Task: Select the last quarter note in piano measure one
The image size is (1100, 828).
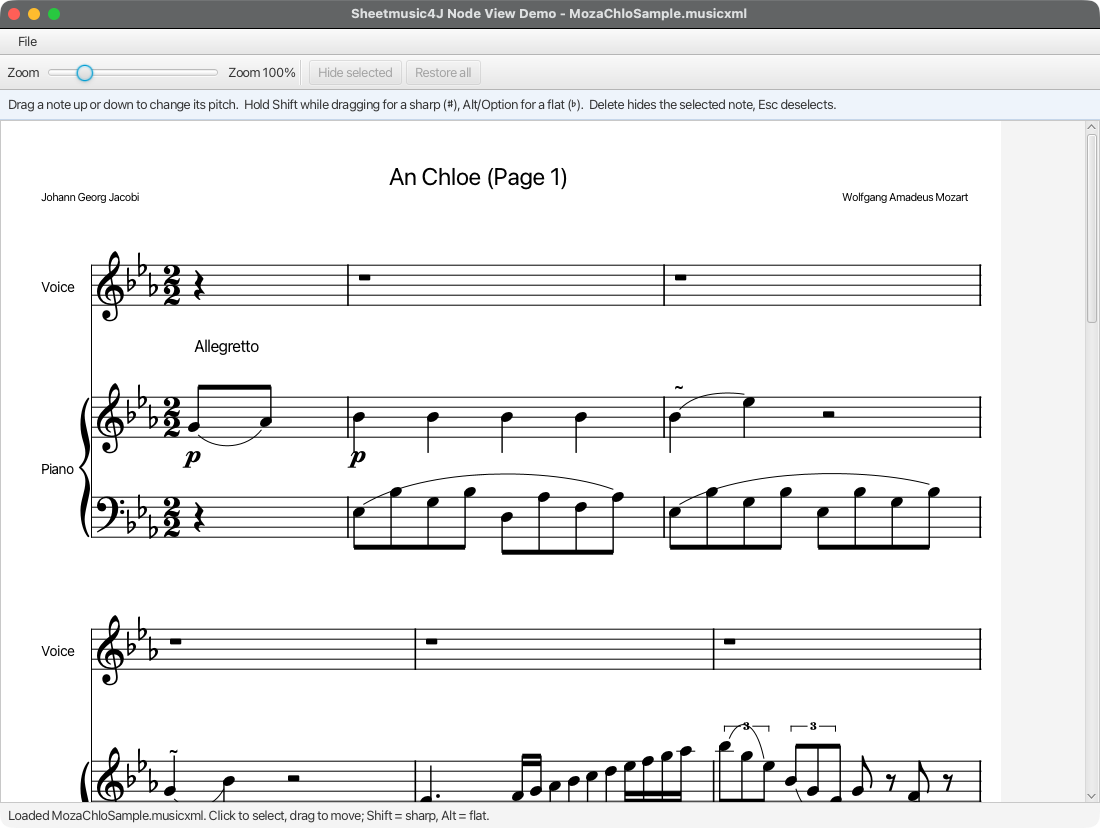Action: pos(581,417)
